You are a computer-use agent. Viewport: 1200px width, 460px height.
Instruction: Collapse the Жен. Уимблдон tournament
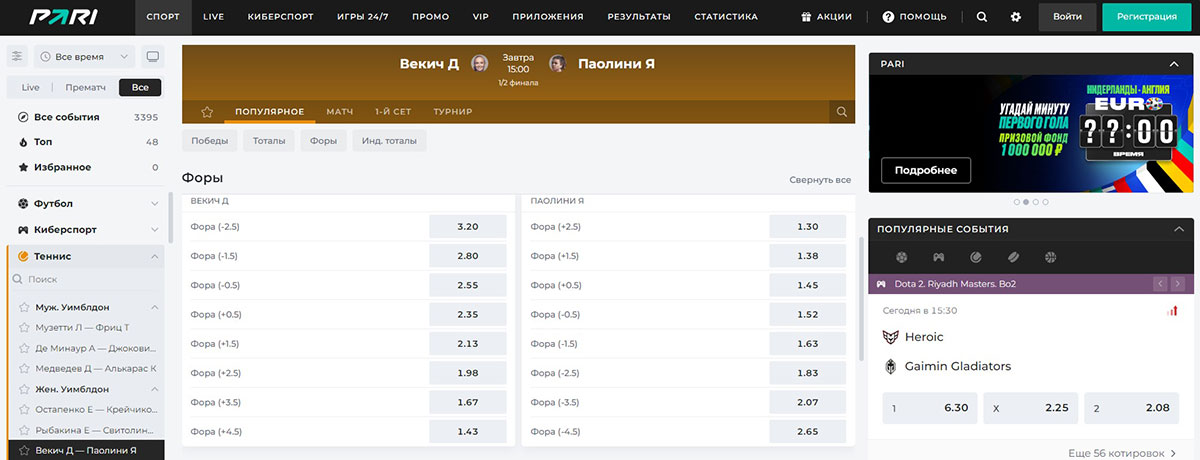(155, 389)
